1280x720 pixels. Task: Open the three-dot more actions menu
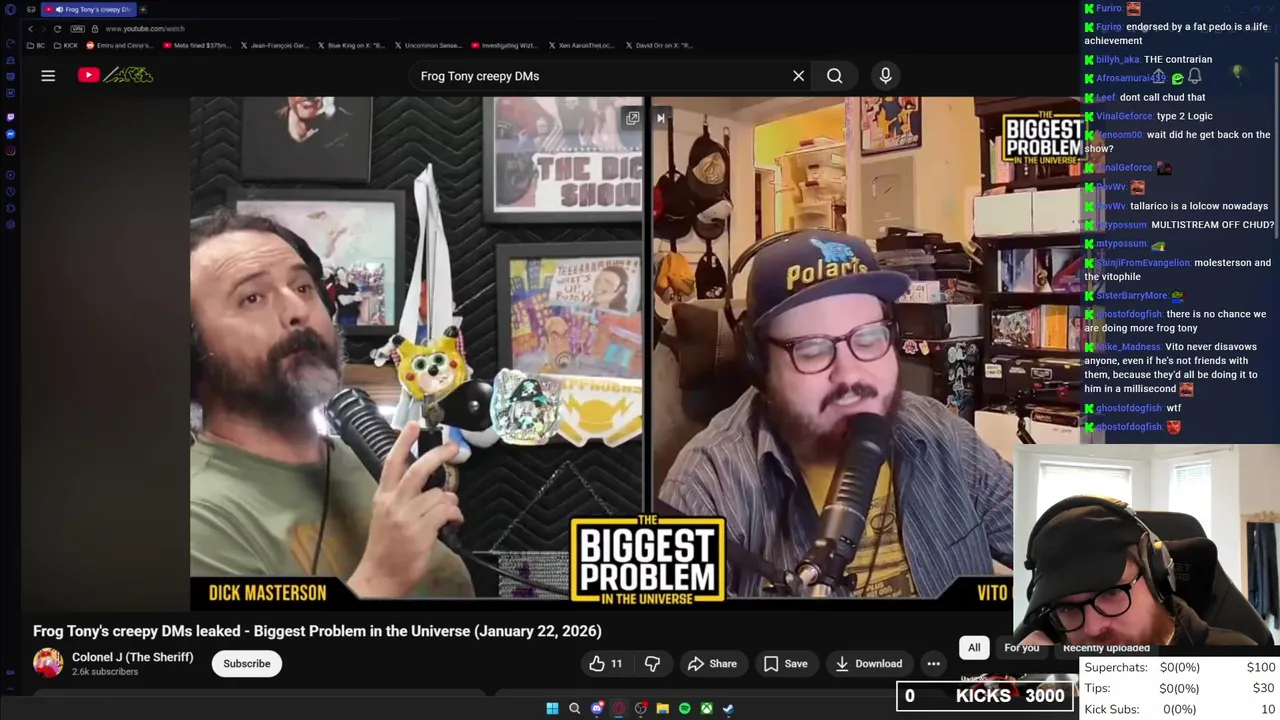point(933,664)
